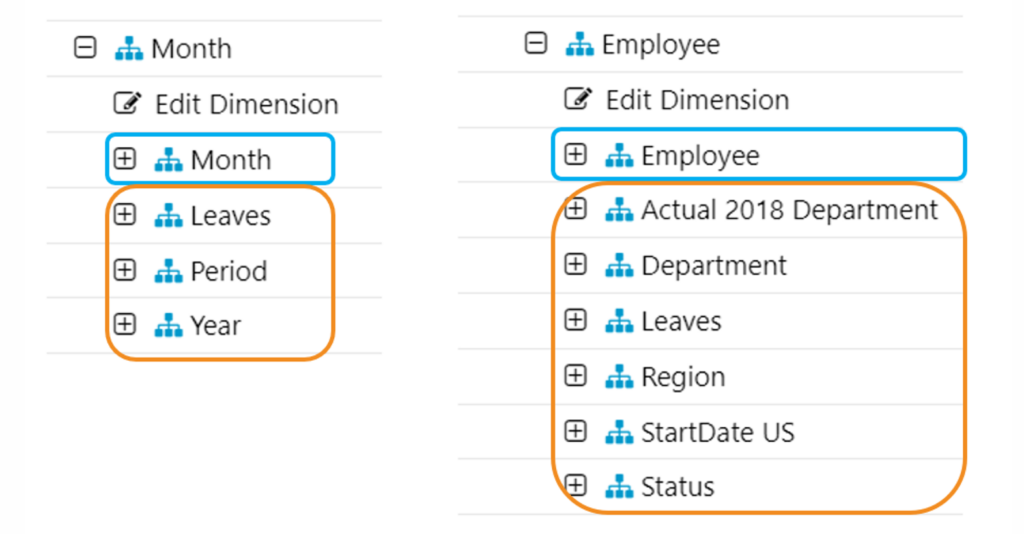Expand the Year hierarchy plus box
Screen dimensions: 1024x534
click(125, 325)
